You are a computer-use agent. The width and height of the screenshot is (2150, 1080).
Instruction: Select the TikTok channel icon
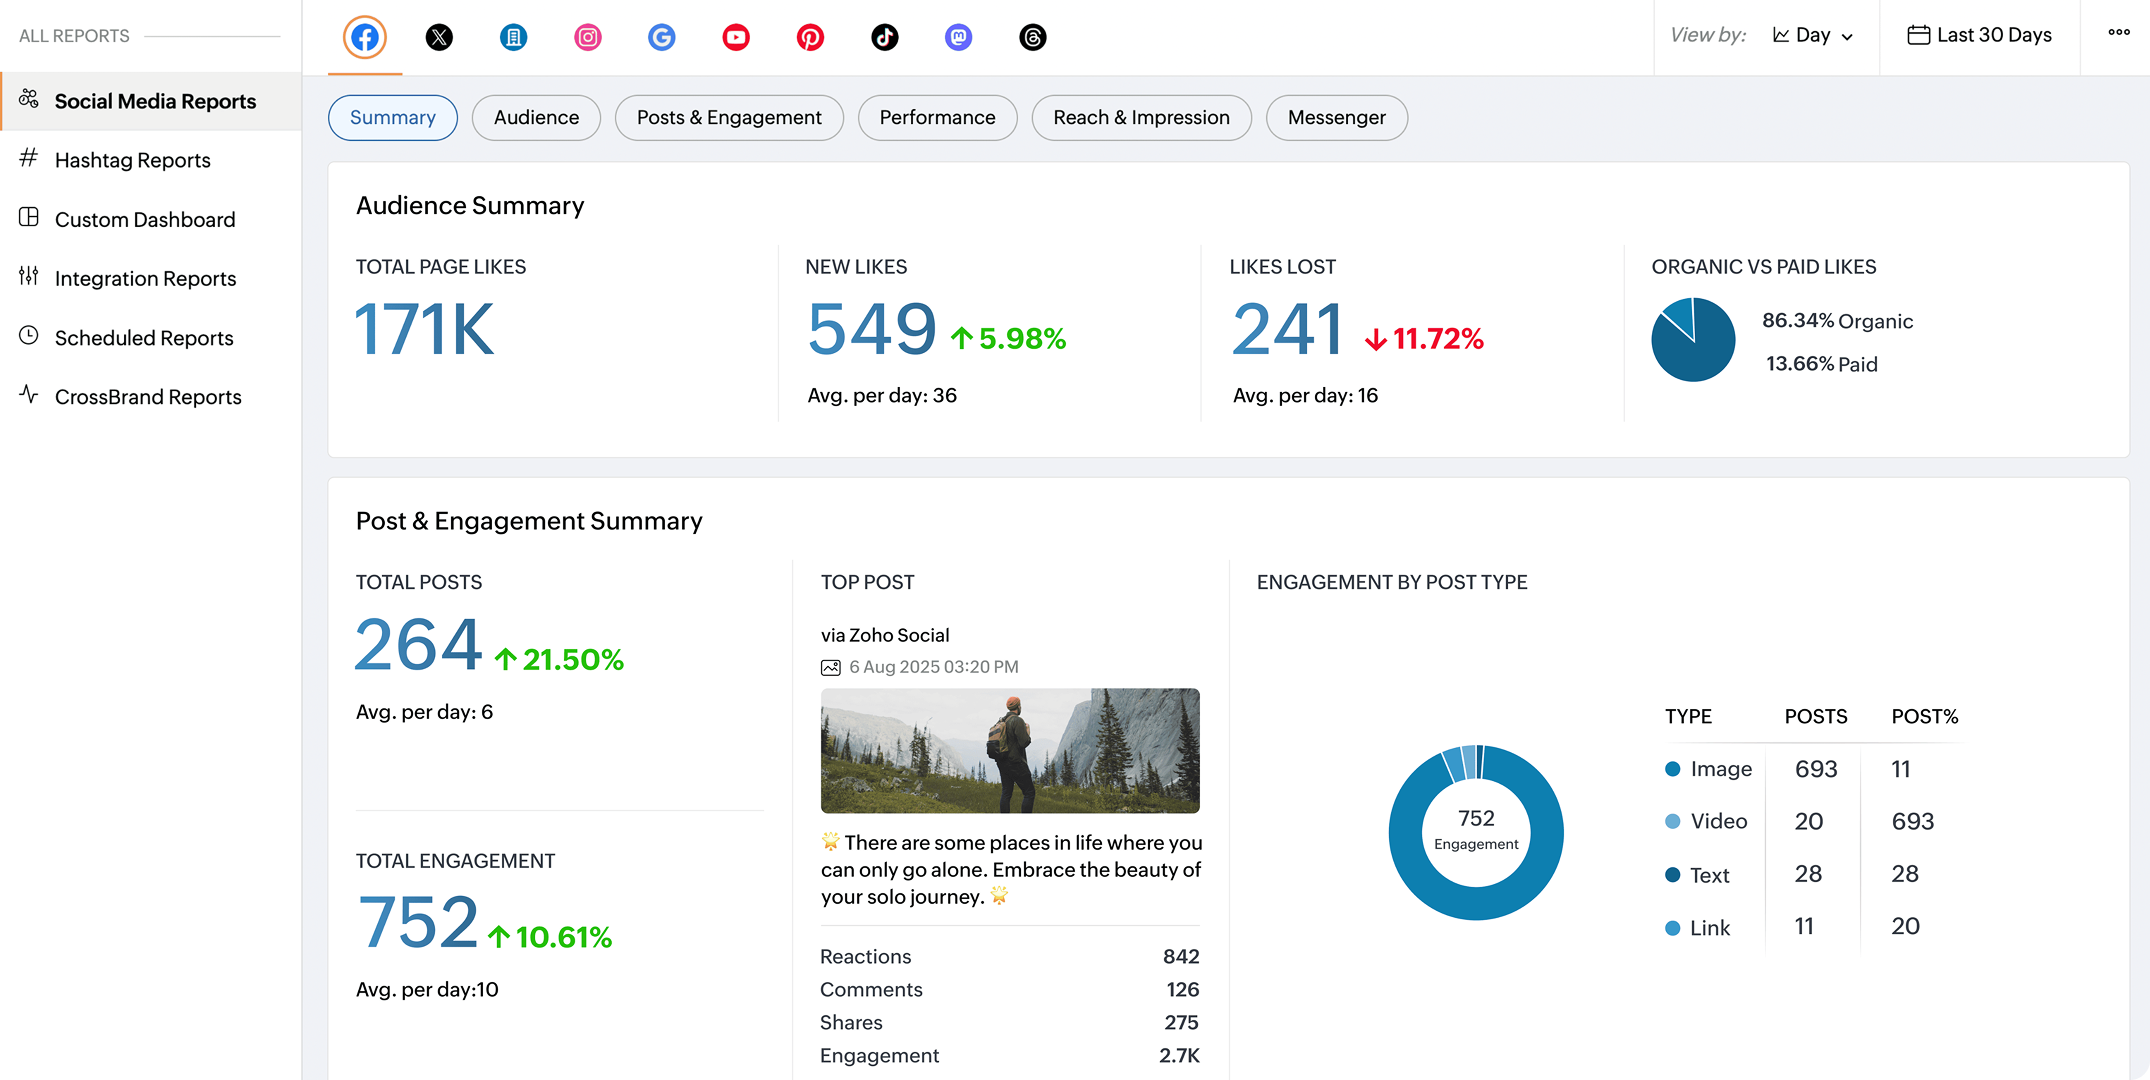(884, 37)
